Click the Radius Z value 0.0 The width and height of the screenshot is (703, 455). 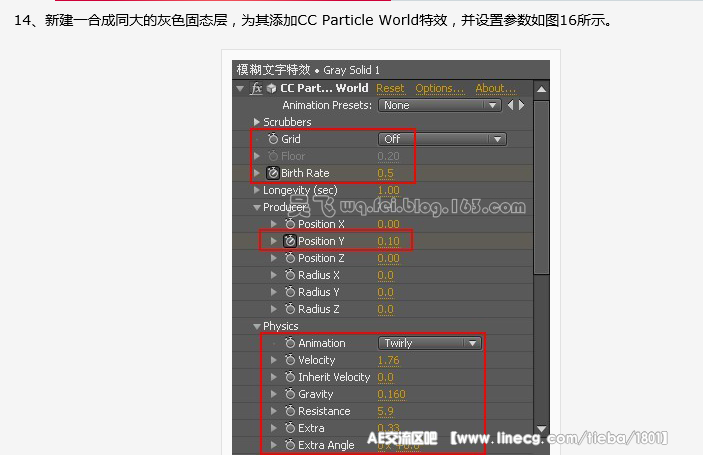pos(386,310)
